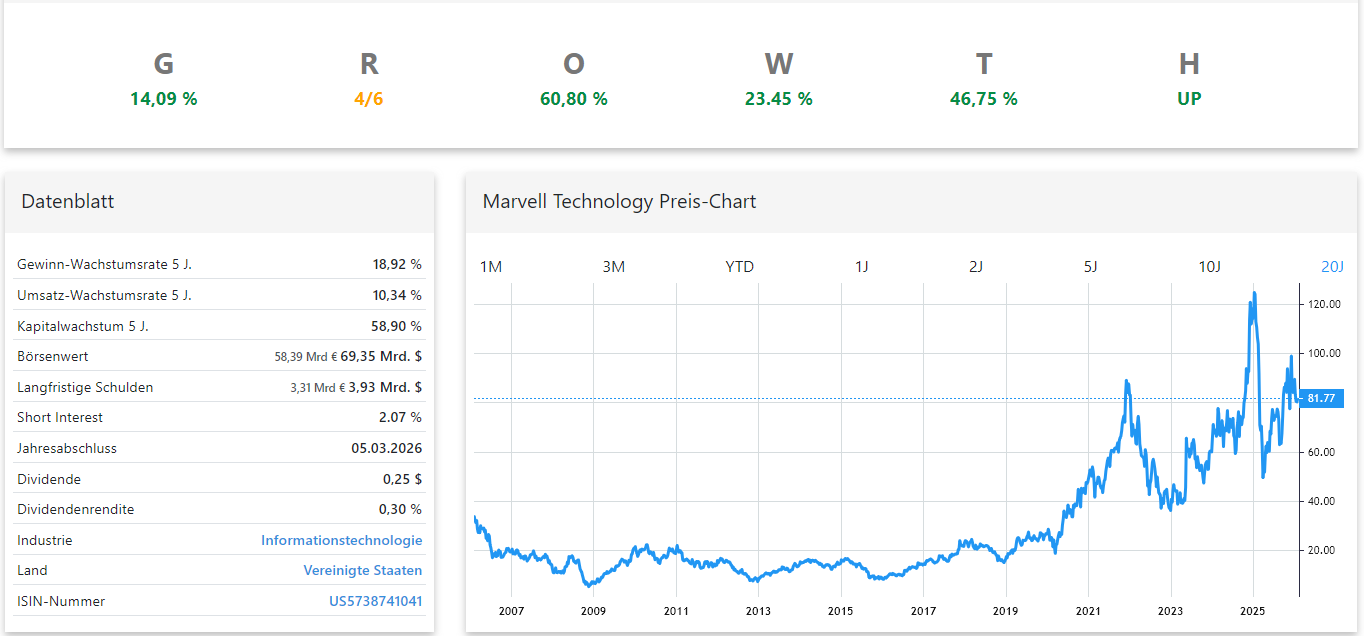Click the T score icon showing 46,75 %

tap(984, 80)
